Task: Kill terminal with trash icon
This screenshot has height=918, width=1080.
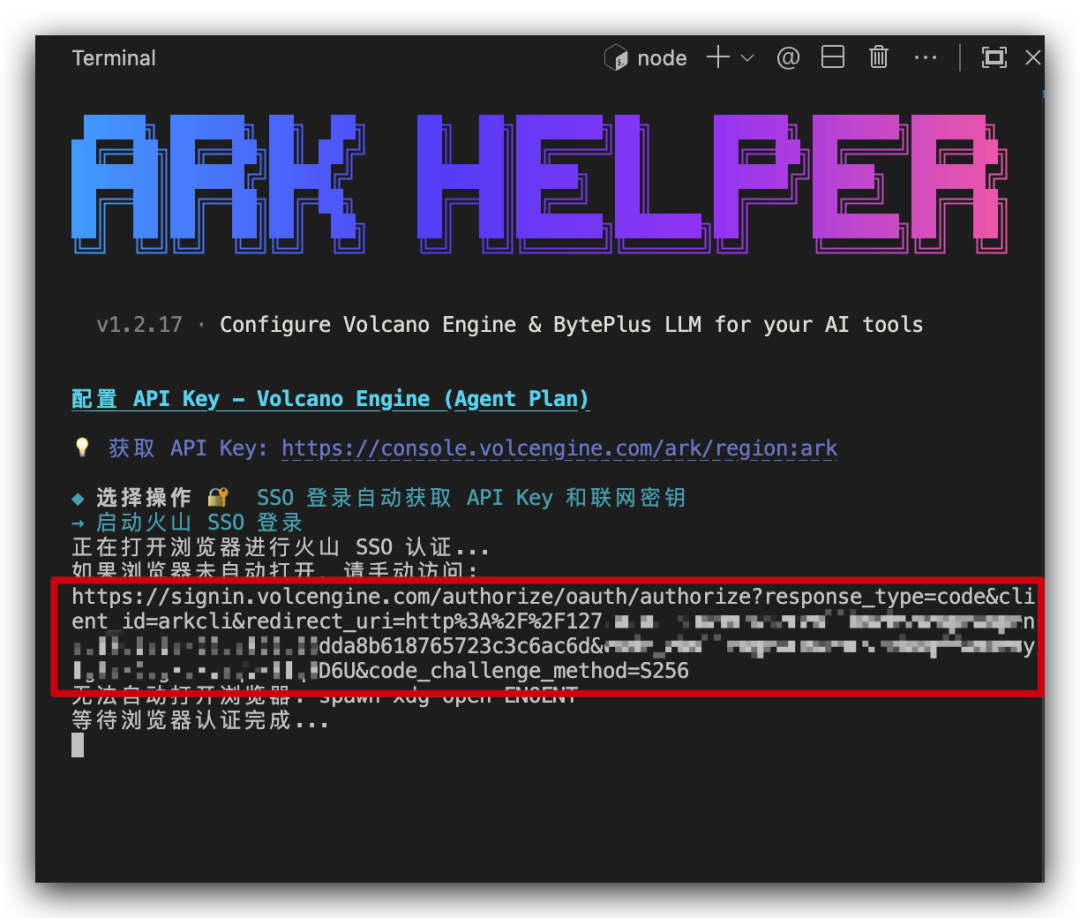Action: click(878, 57)
